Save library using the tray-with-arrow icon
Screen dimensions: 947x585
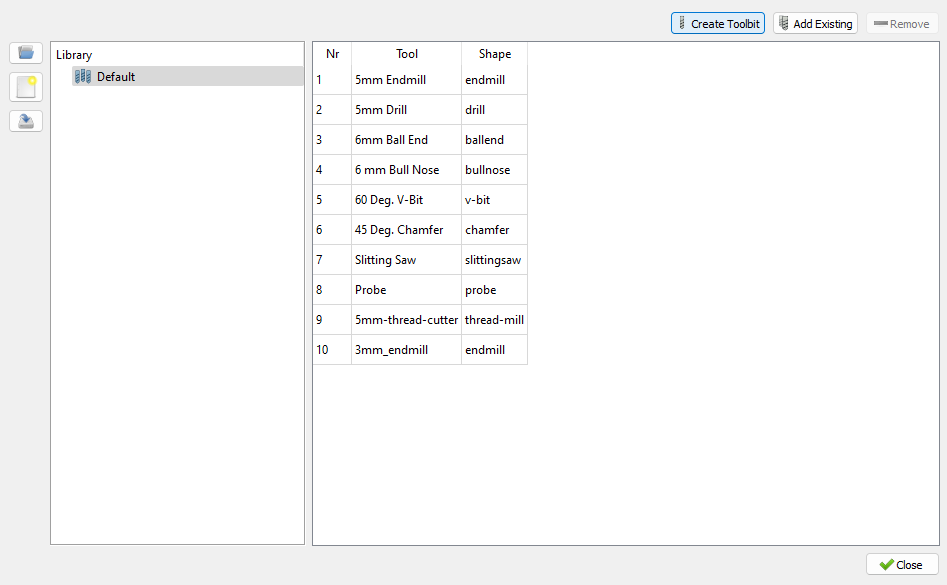tap(26, 121)
